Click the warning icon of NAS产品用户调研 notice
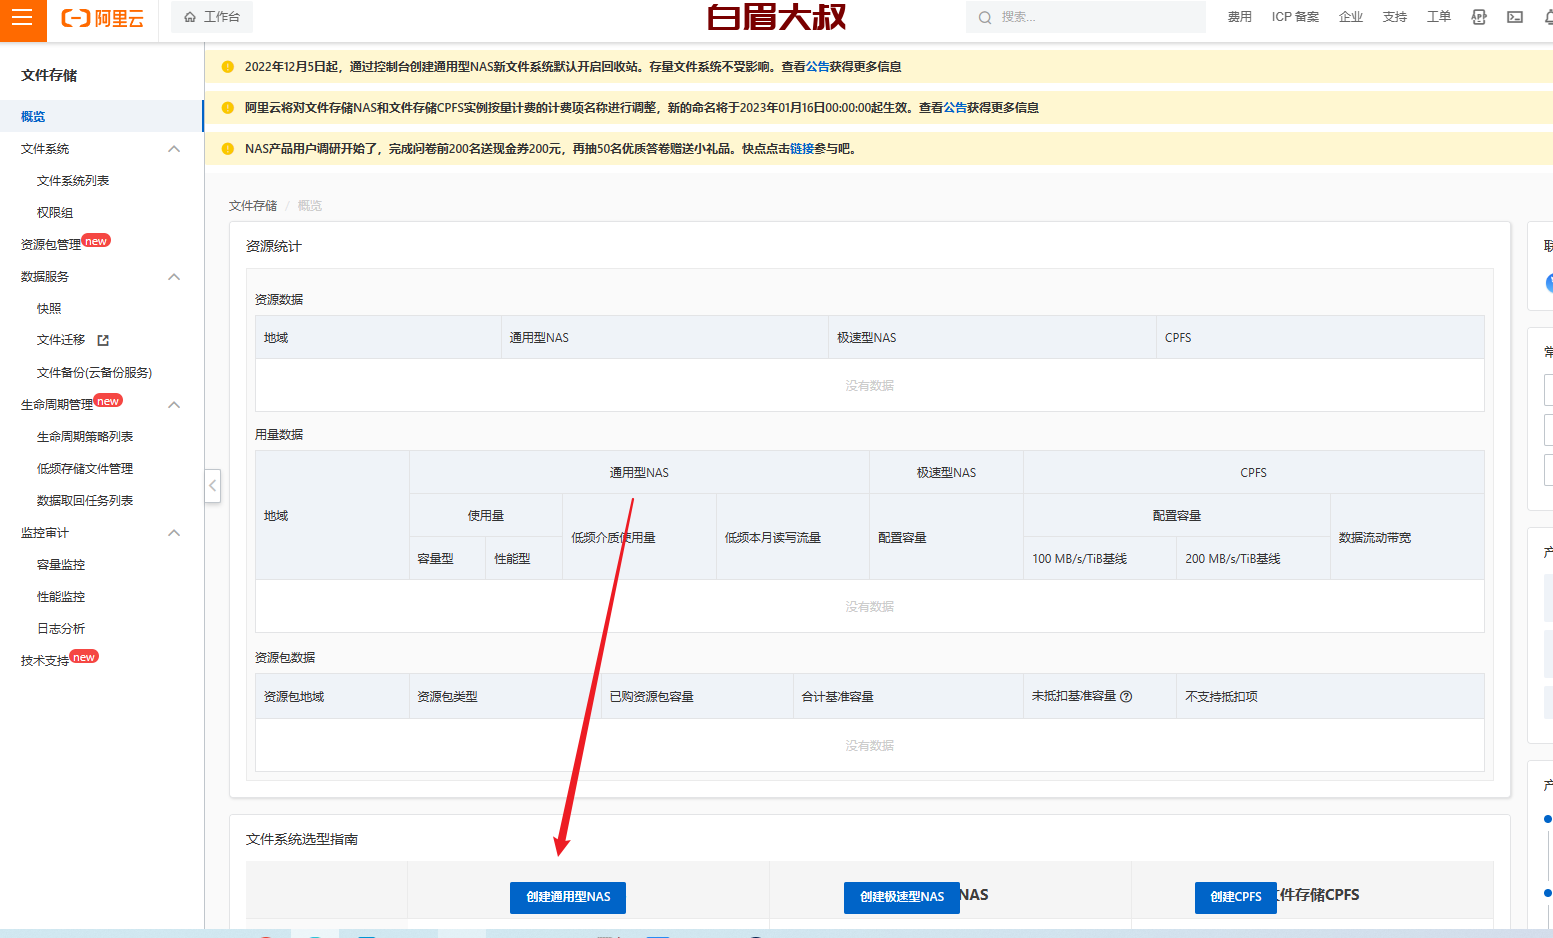Screen dimensions: 1553x938 click(x=227, y=148)
